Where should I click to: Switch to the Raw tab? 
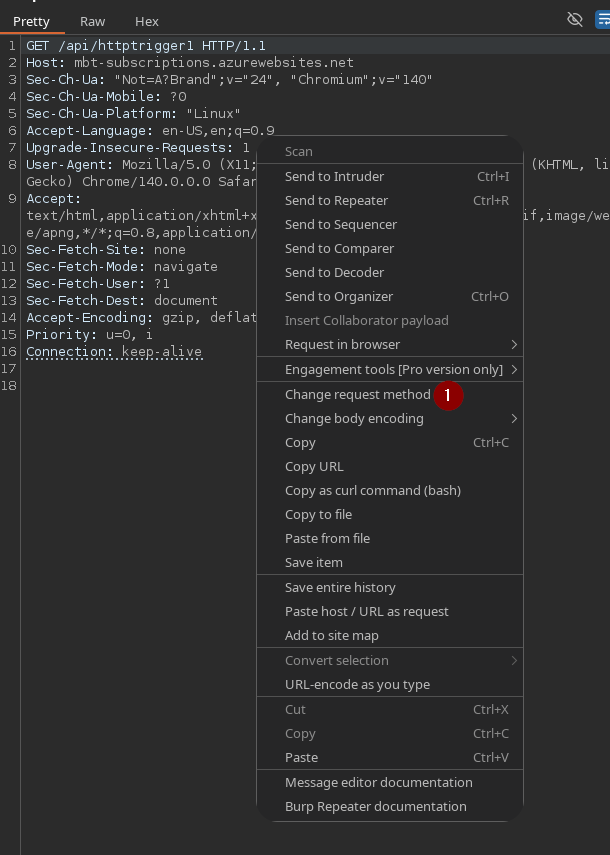(92, 21)
